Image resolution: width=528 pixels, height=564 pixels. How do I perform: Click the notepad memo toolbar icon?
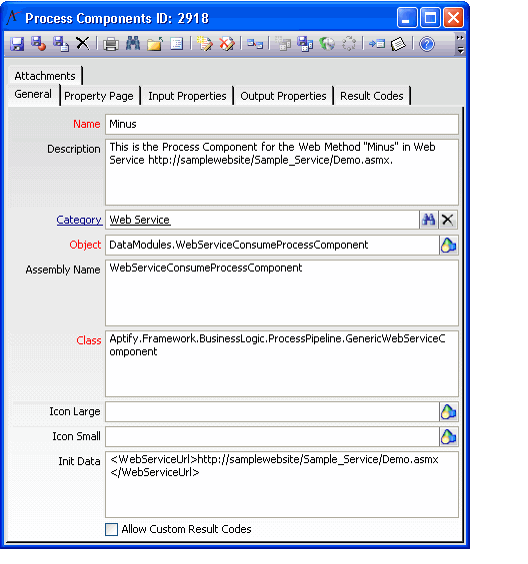[398, 44]
